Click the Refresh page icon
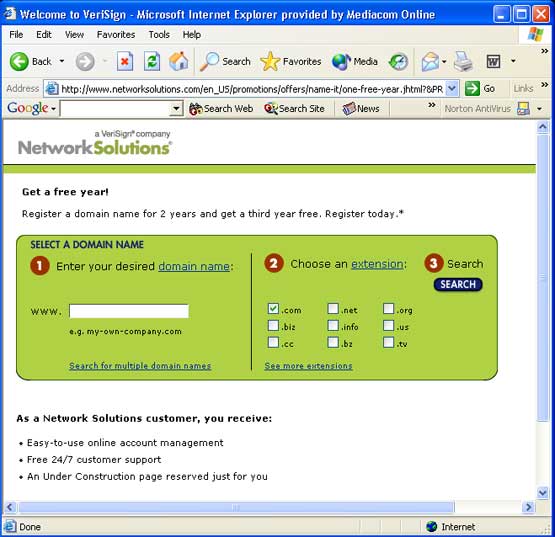555x537 pixels. [152, 61]
